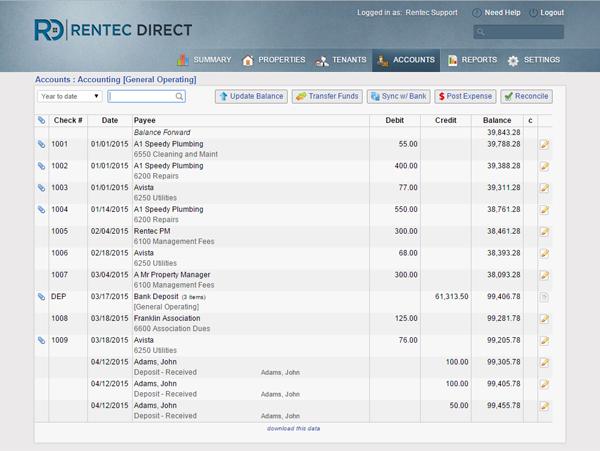The width and height of the screenshot is (600, 451).
Task: Click check number 1005
Action: [x=60, y=231]
